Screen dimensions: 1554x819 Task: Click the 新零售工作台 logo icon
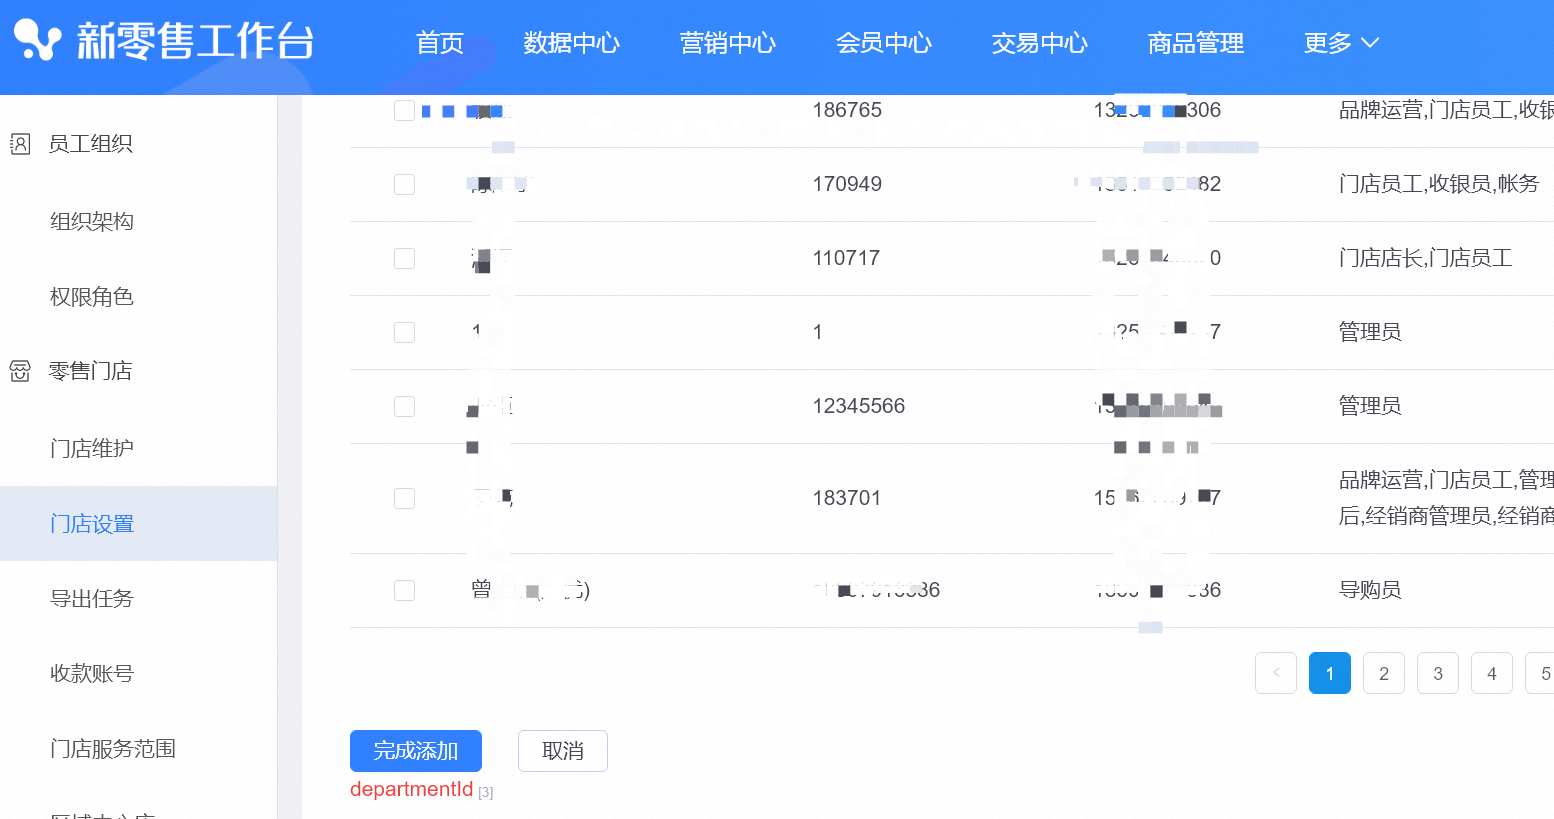[x=37, y=41]
